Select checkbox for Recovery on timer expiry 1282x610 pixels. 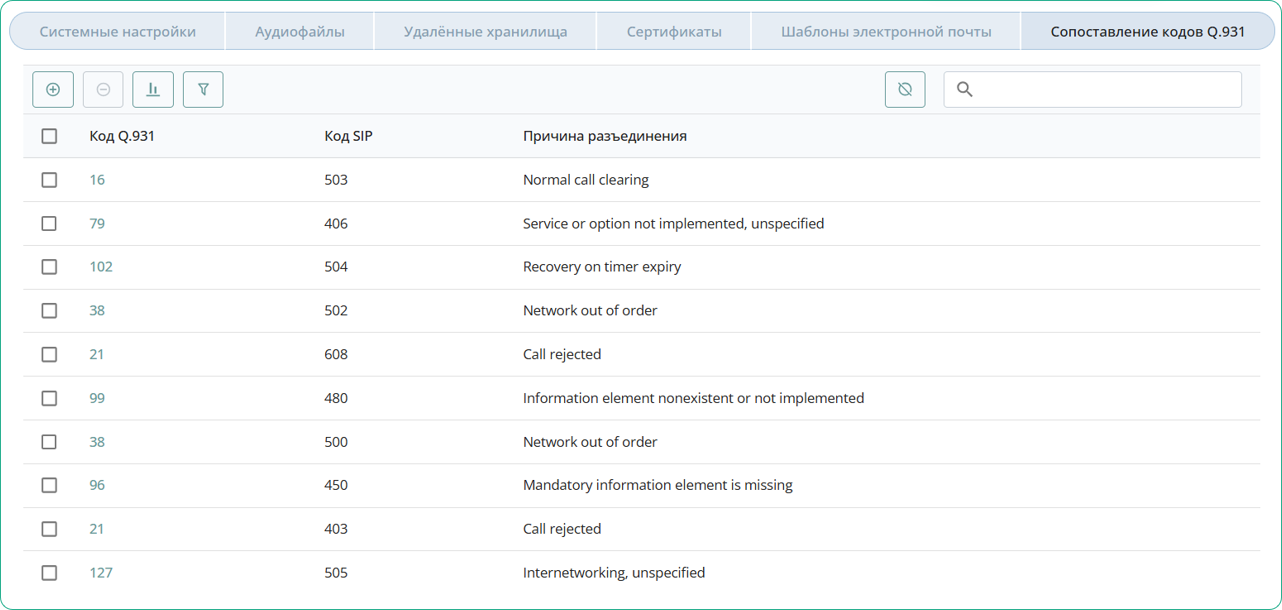49,267
